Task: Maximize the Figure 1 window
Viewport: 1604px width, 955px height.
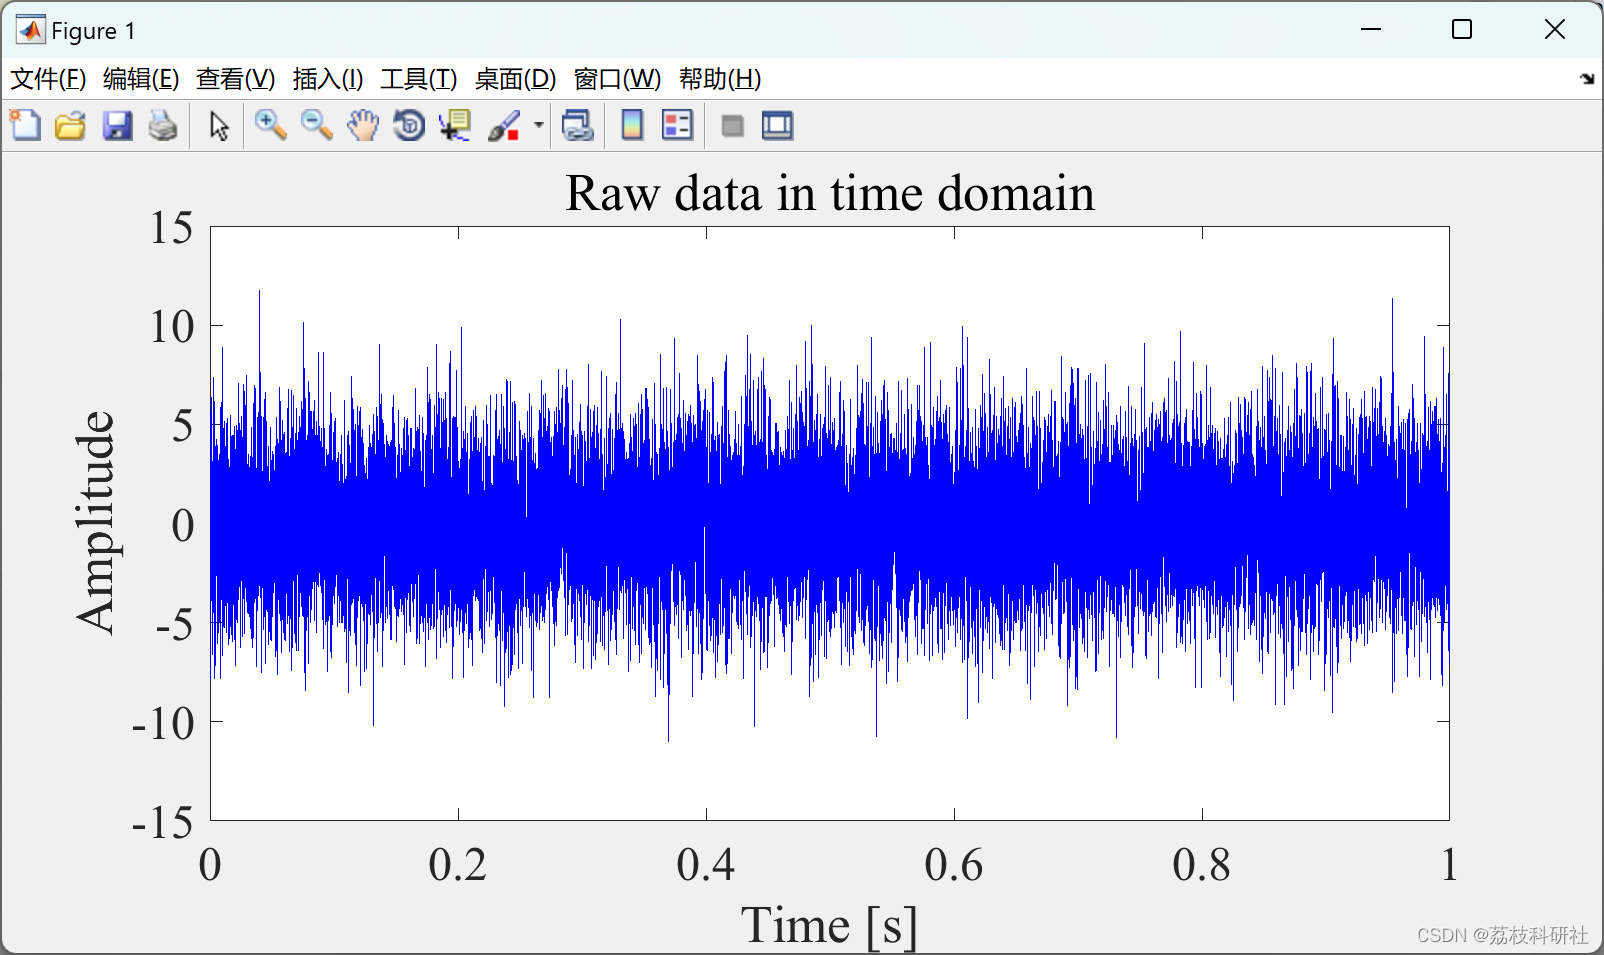Action: pos(1462,30)
